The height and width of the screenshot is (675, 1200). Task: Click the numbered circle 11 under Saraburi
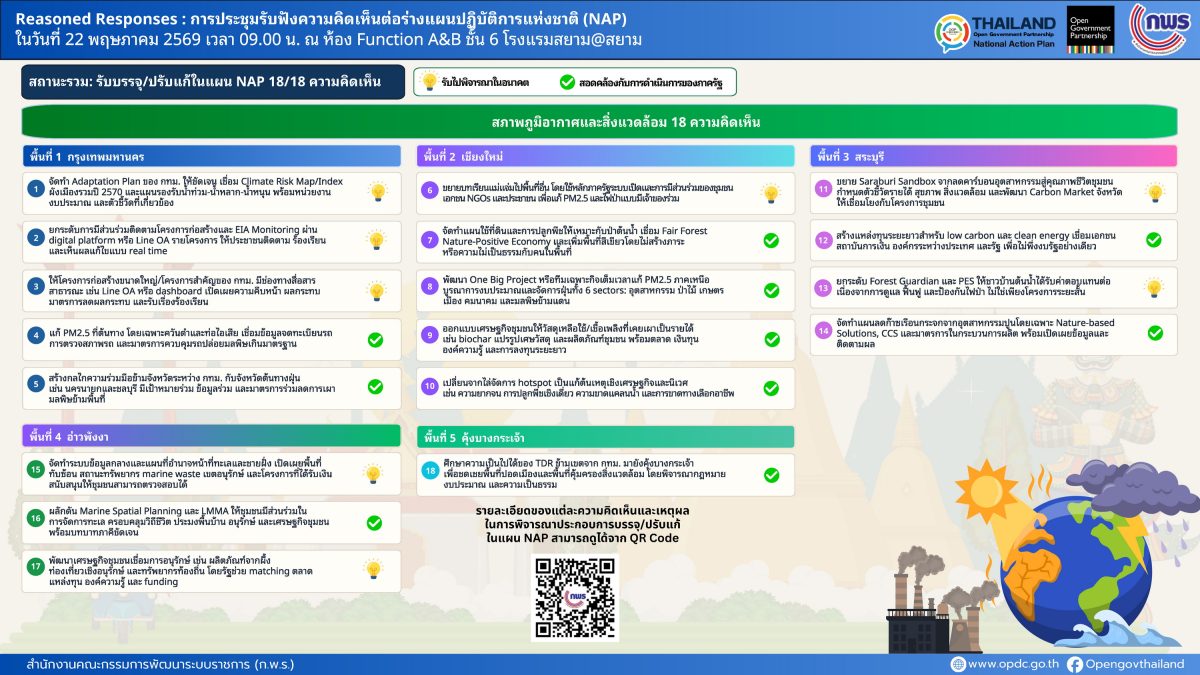pos(824,188)
